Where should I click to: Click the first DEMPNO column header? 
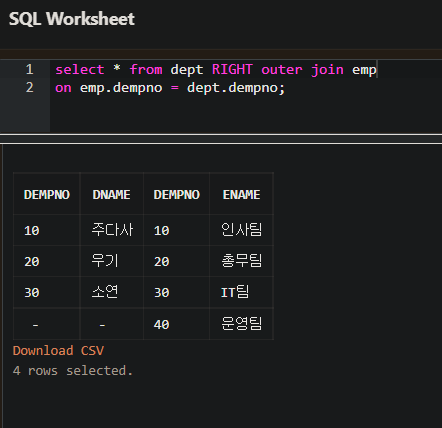[x=47, y=195]
